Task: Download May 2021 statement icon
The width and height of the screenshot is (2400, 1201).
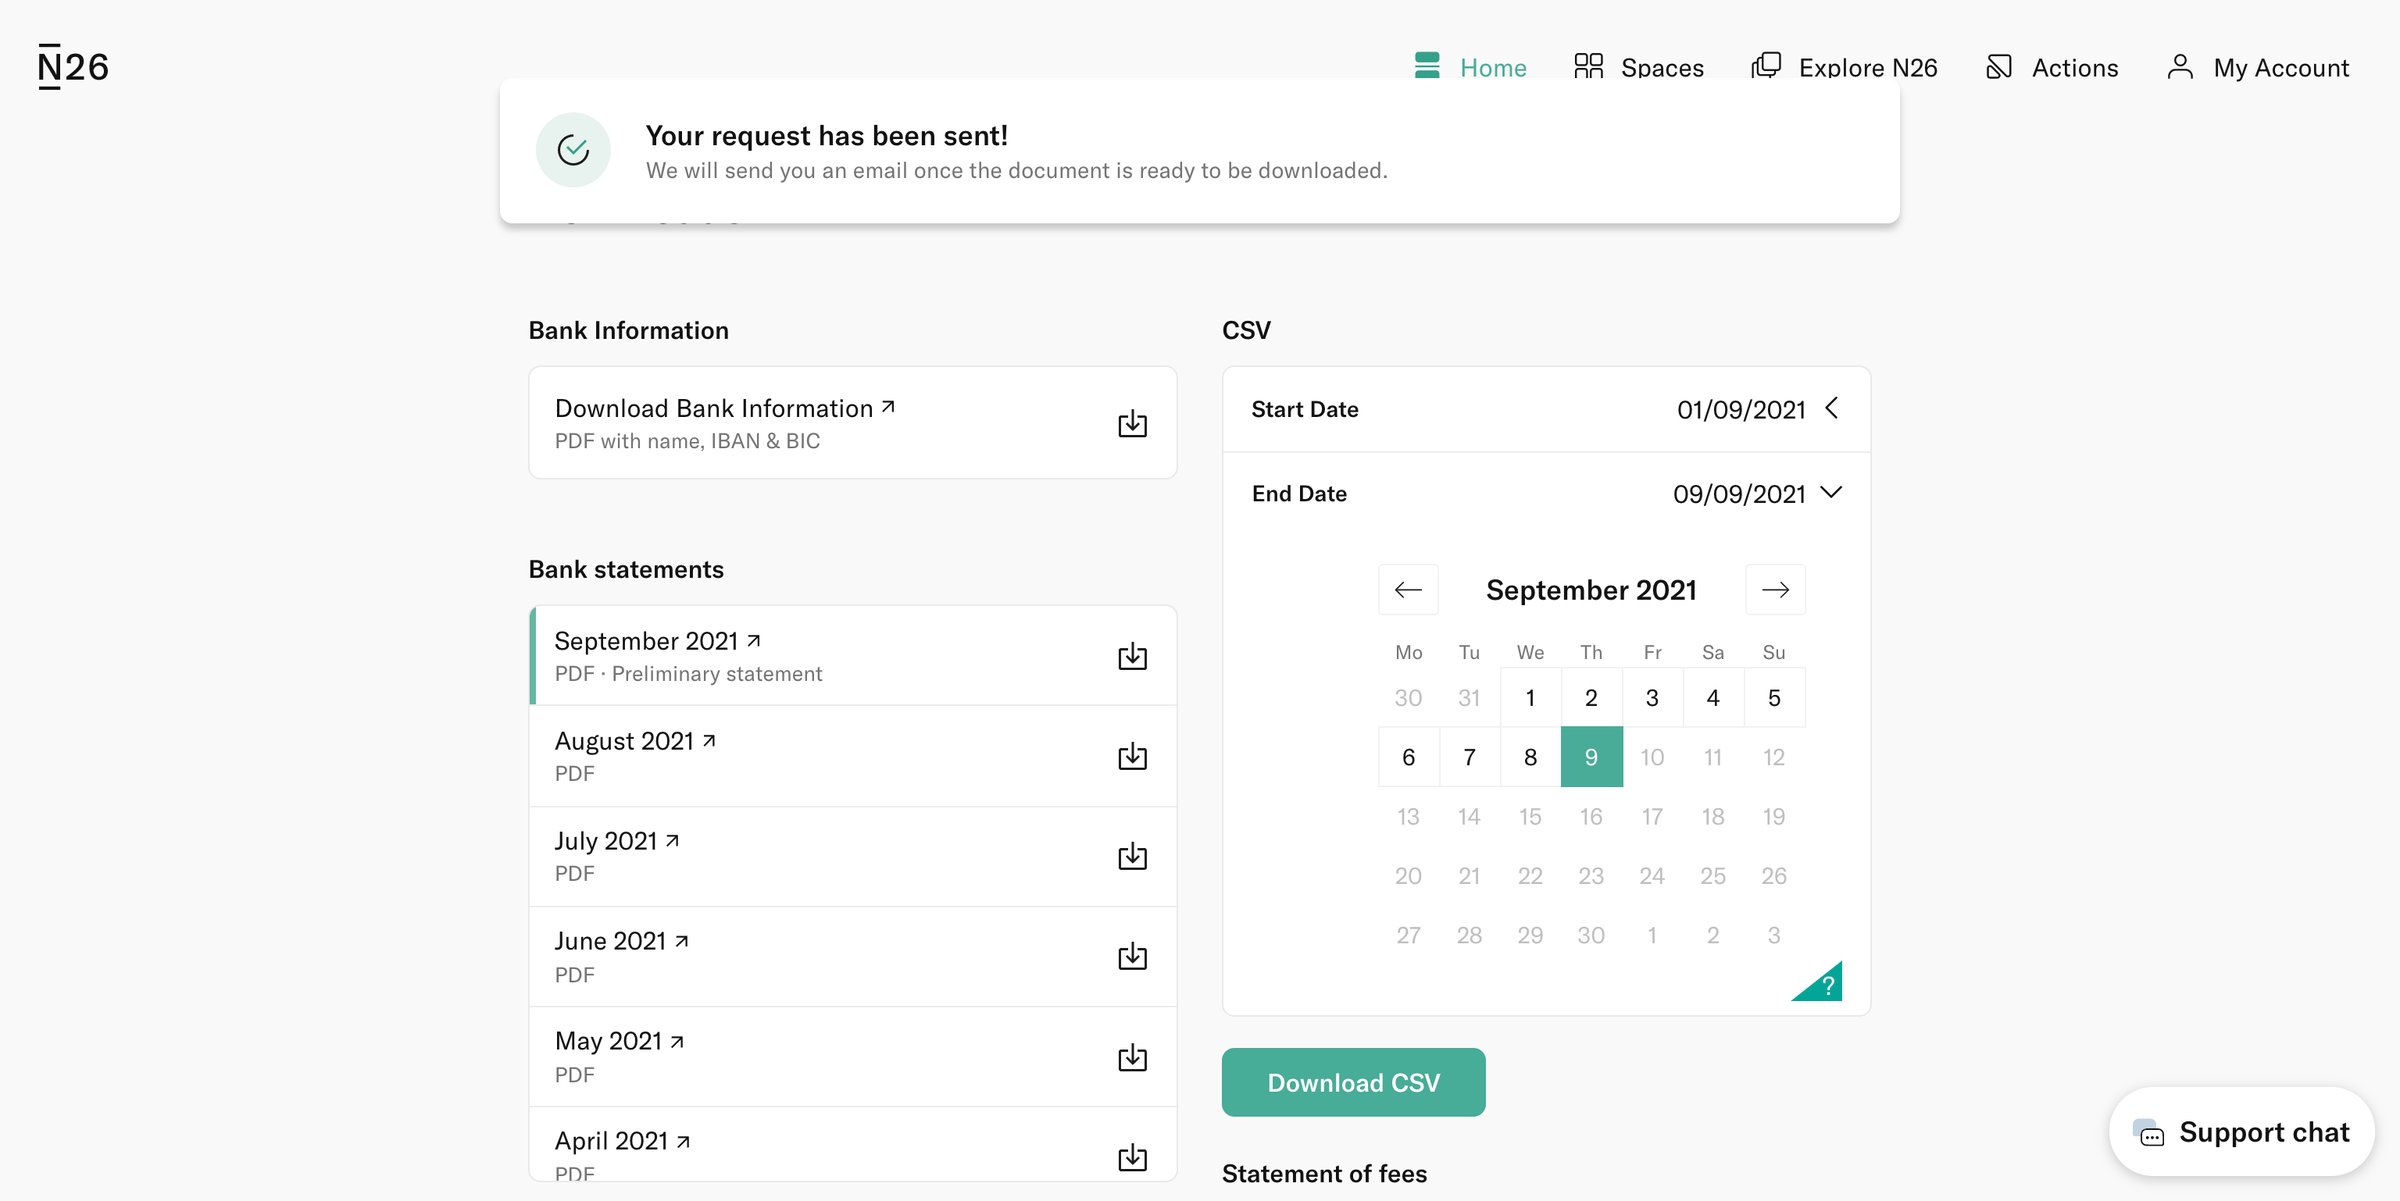Action: coord(1132,1058)
